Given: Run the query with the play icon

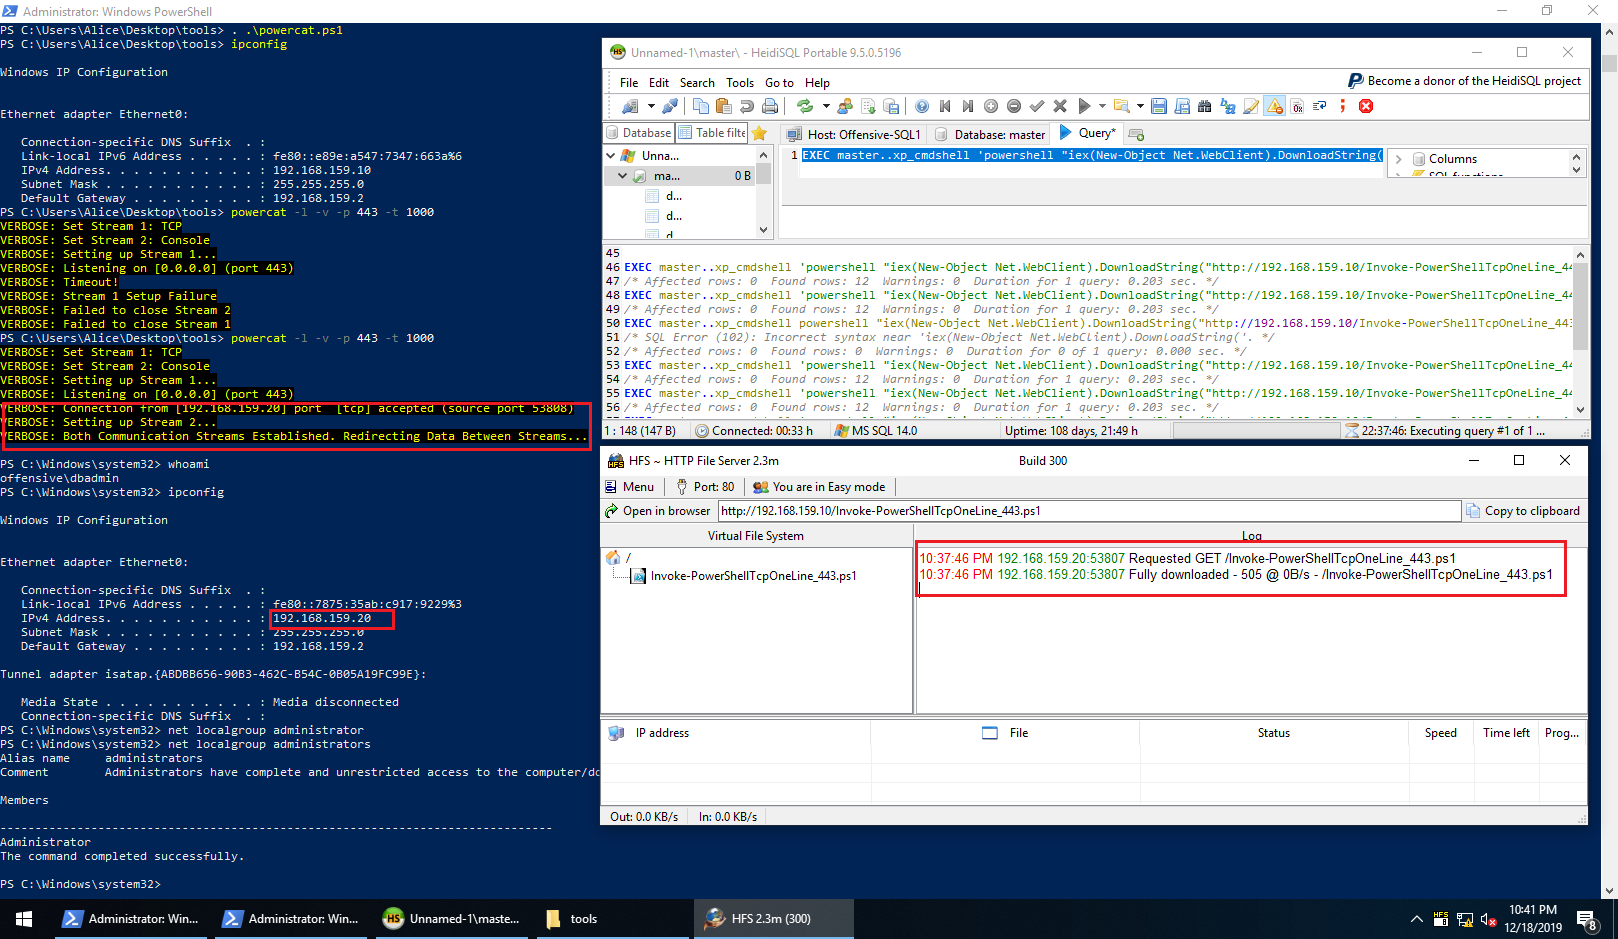Looking at the screenshot, I should (1084, 106).
